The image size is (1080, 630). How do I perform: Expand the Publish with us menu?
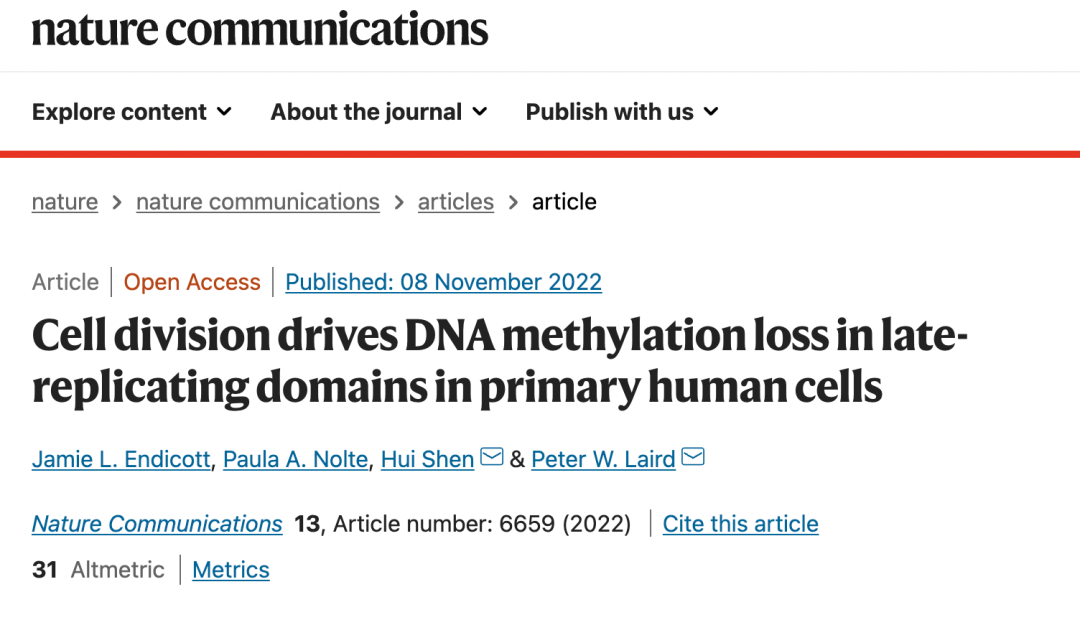[x=621, y=112]
